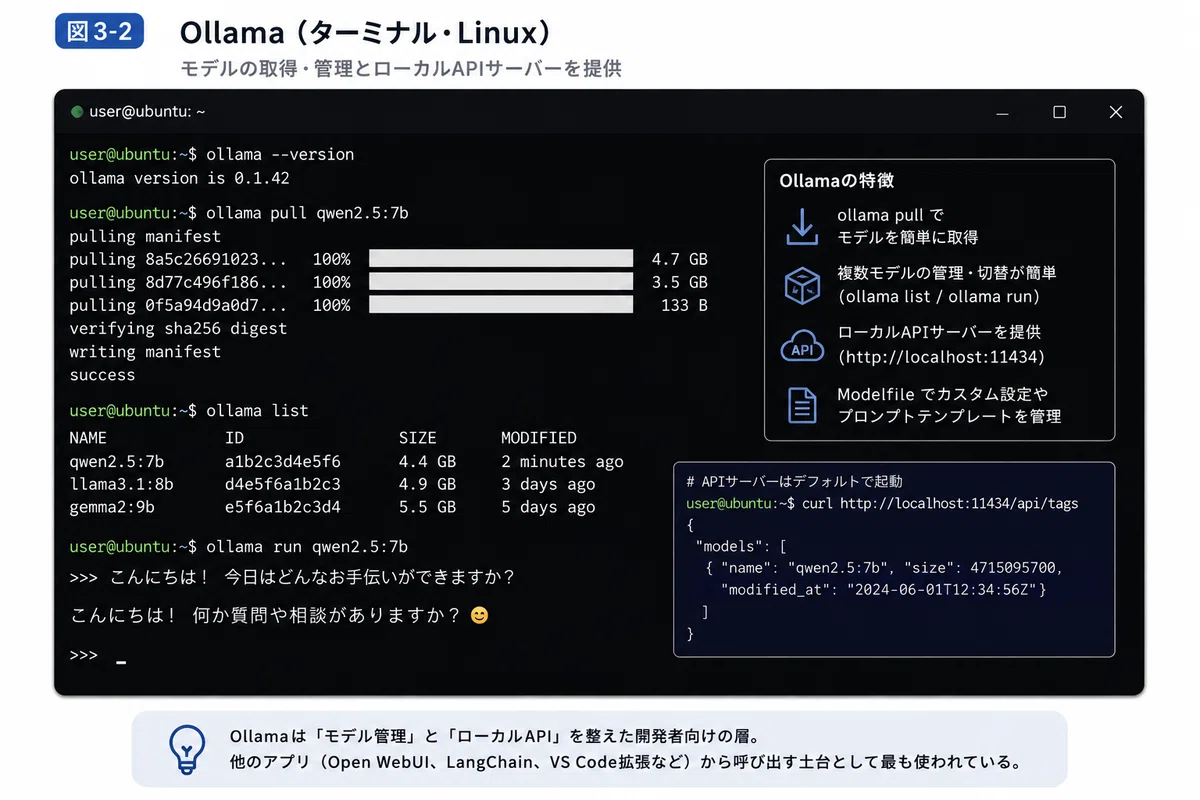Click the 133 B pull progress bar

pyautogui.click(x=501, y=305)
